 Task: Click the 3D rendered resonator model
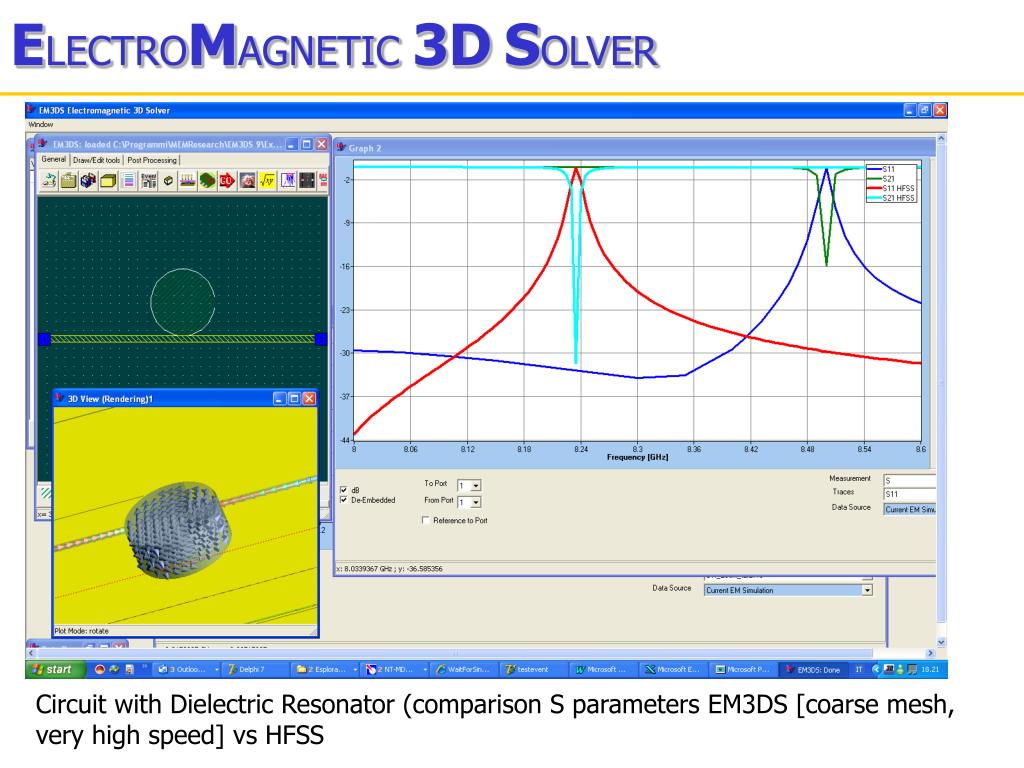tap(178, 530)
